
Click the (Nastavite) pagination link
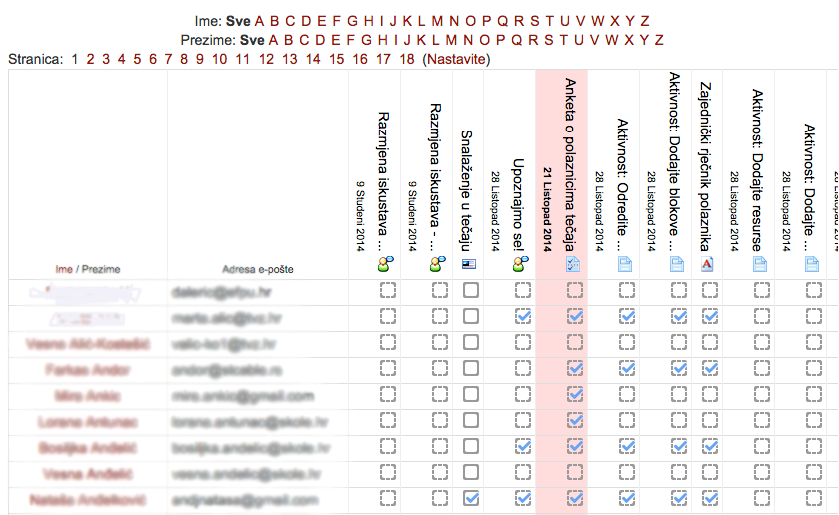[x=456, y=59]
